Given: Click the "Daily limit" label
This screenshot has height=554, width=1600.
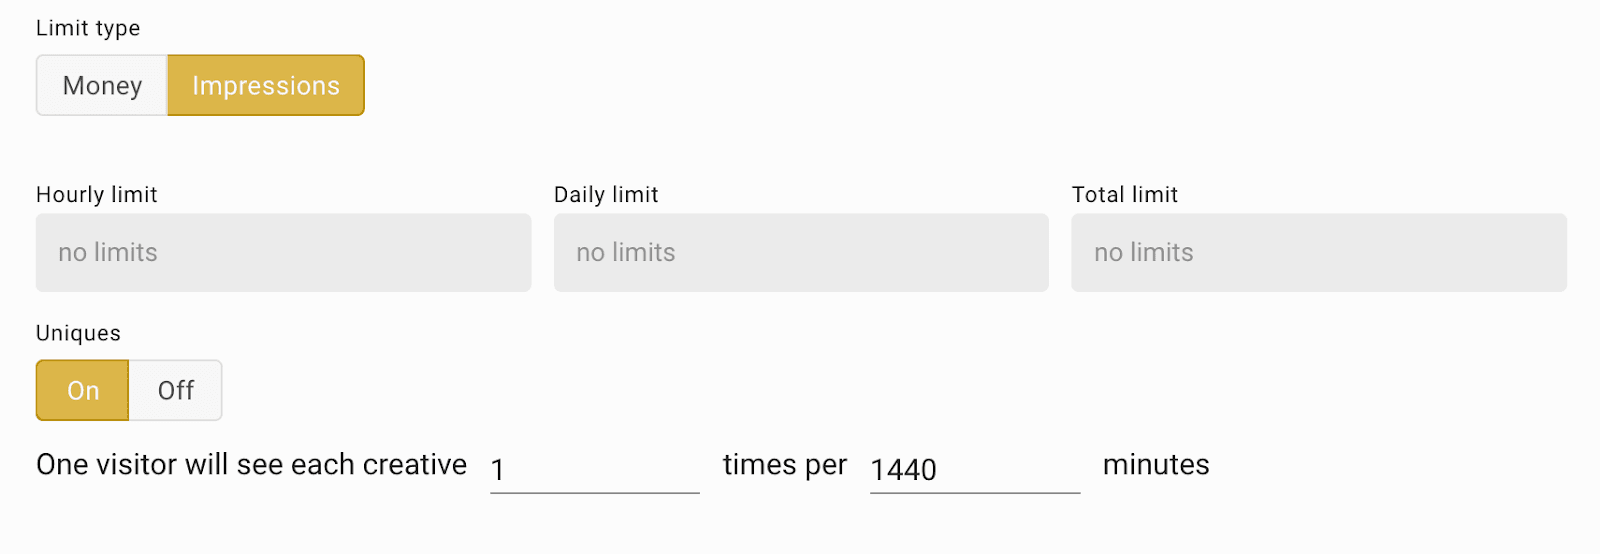Looking at the screenshot, I should click(606, 195).
